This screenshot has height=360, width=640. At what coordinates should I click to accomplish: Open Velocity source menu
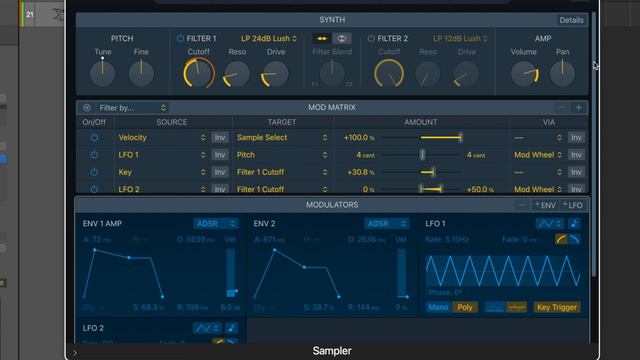(162, 138)
